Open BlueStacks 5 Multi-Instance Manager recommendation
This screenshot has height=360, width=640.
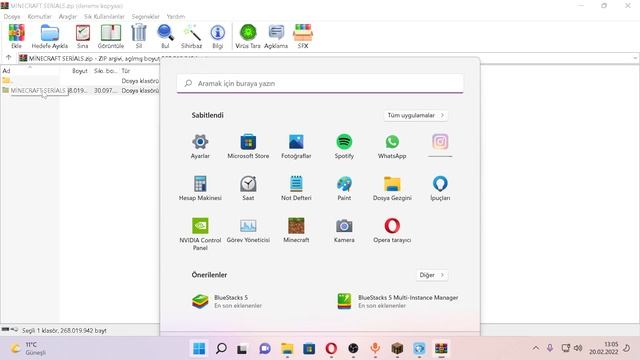click(398, 301)
